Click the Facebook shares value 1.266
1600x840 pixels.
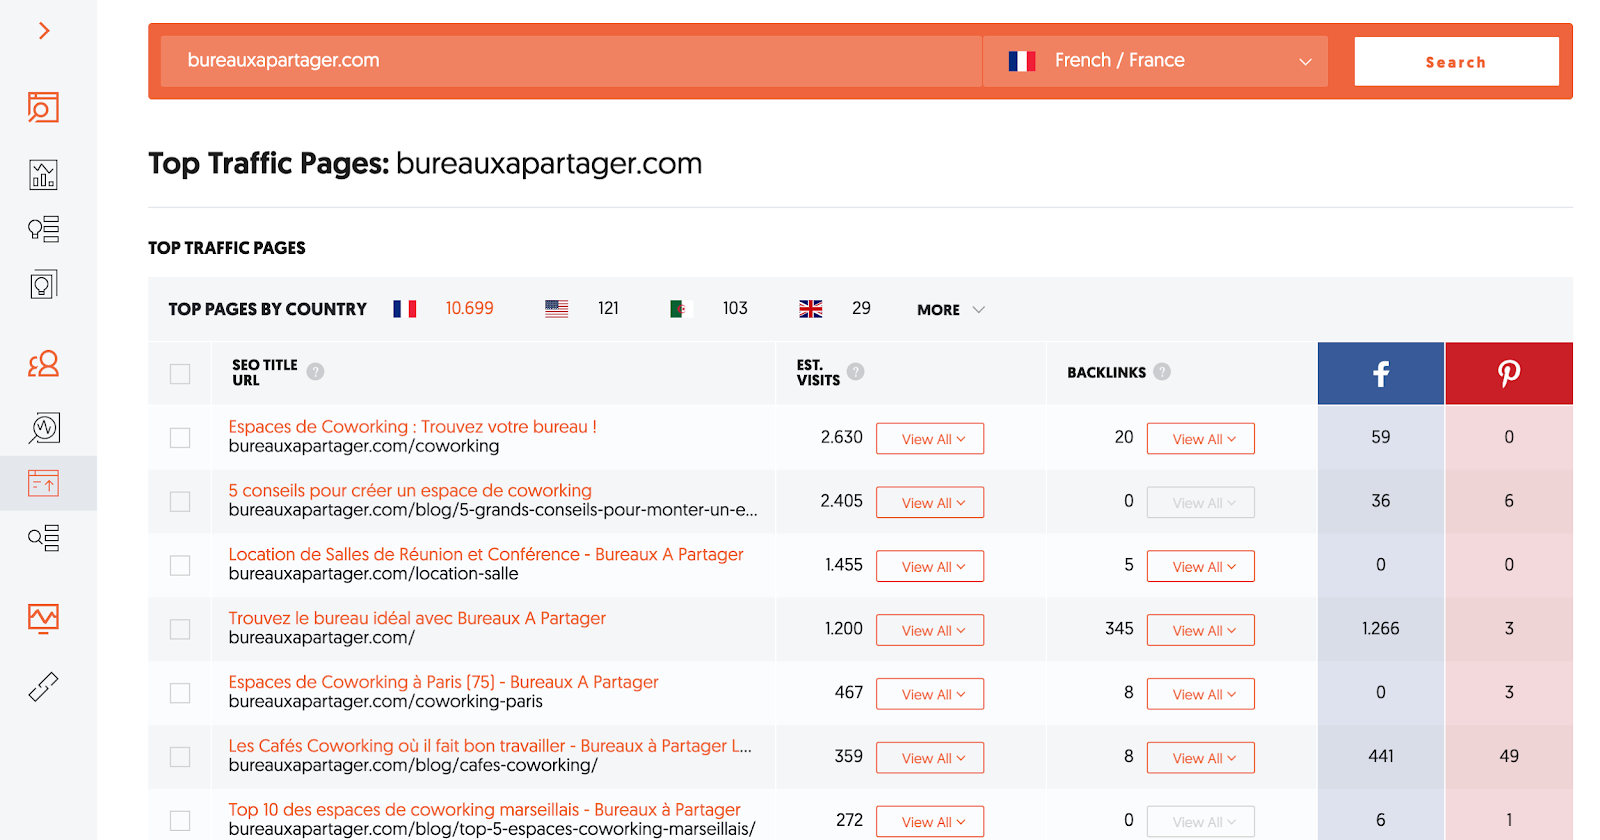tap(1380, 629)
